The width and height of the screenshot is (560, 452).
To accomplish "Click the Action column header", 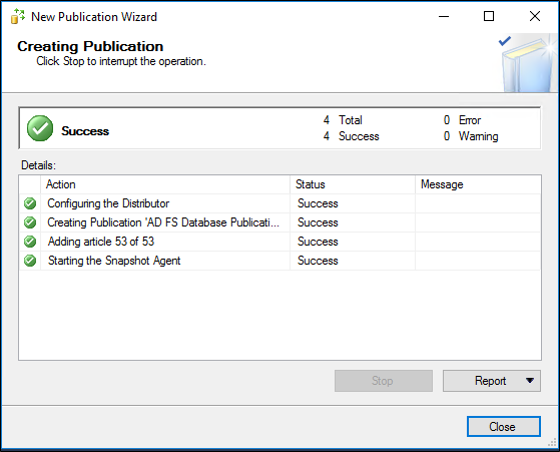I will pyautogui.click(x=165, y=185).
